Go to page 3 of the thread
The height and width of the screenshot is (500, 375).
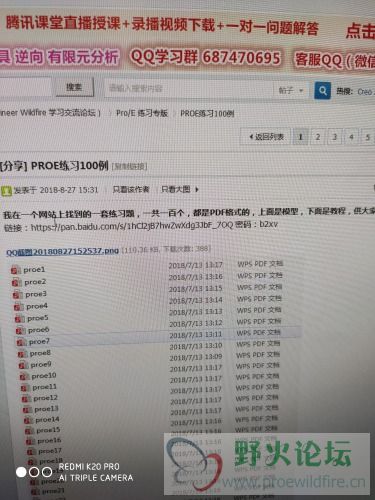pos(334,137)
